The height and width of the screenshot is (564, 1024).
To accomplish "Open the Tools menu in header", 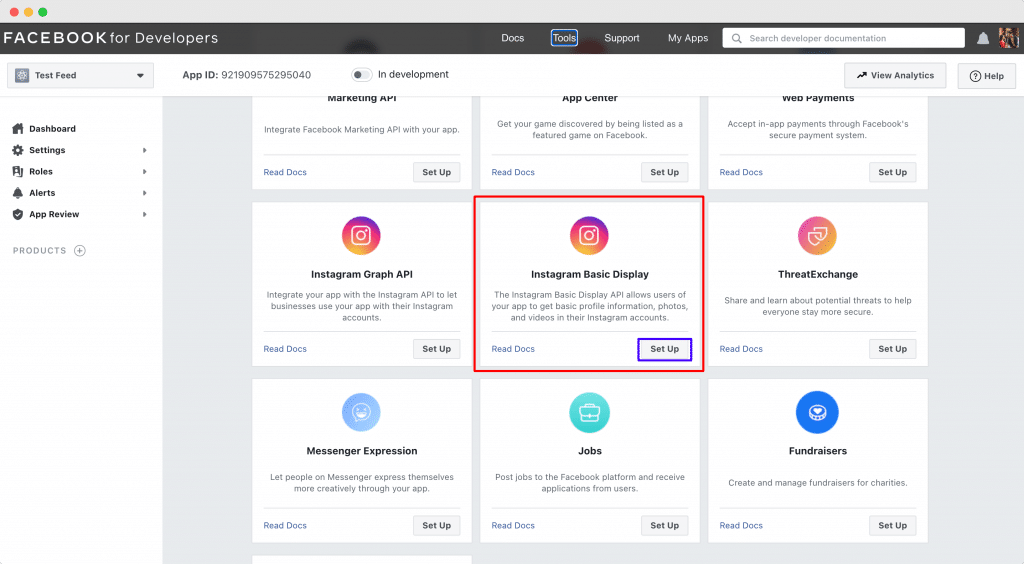I will [564, 38].
